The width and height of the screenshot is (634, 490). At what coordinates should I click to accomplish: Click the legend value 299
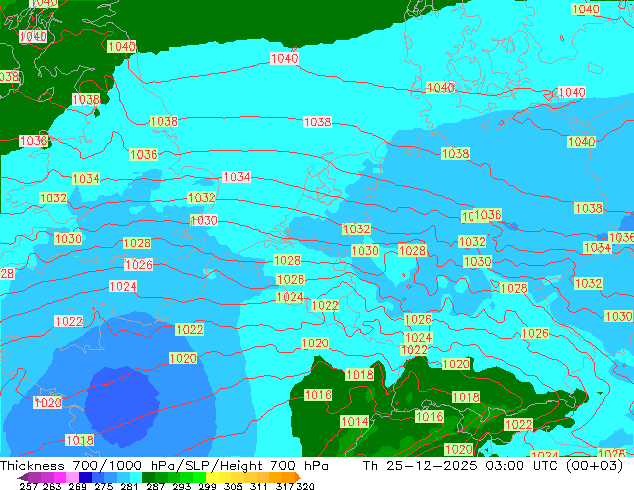click(207, 486)
